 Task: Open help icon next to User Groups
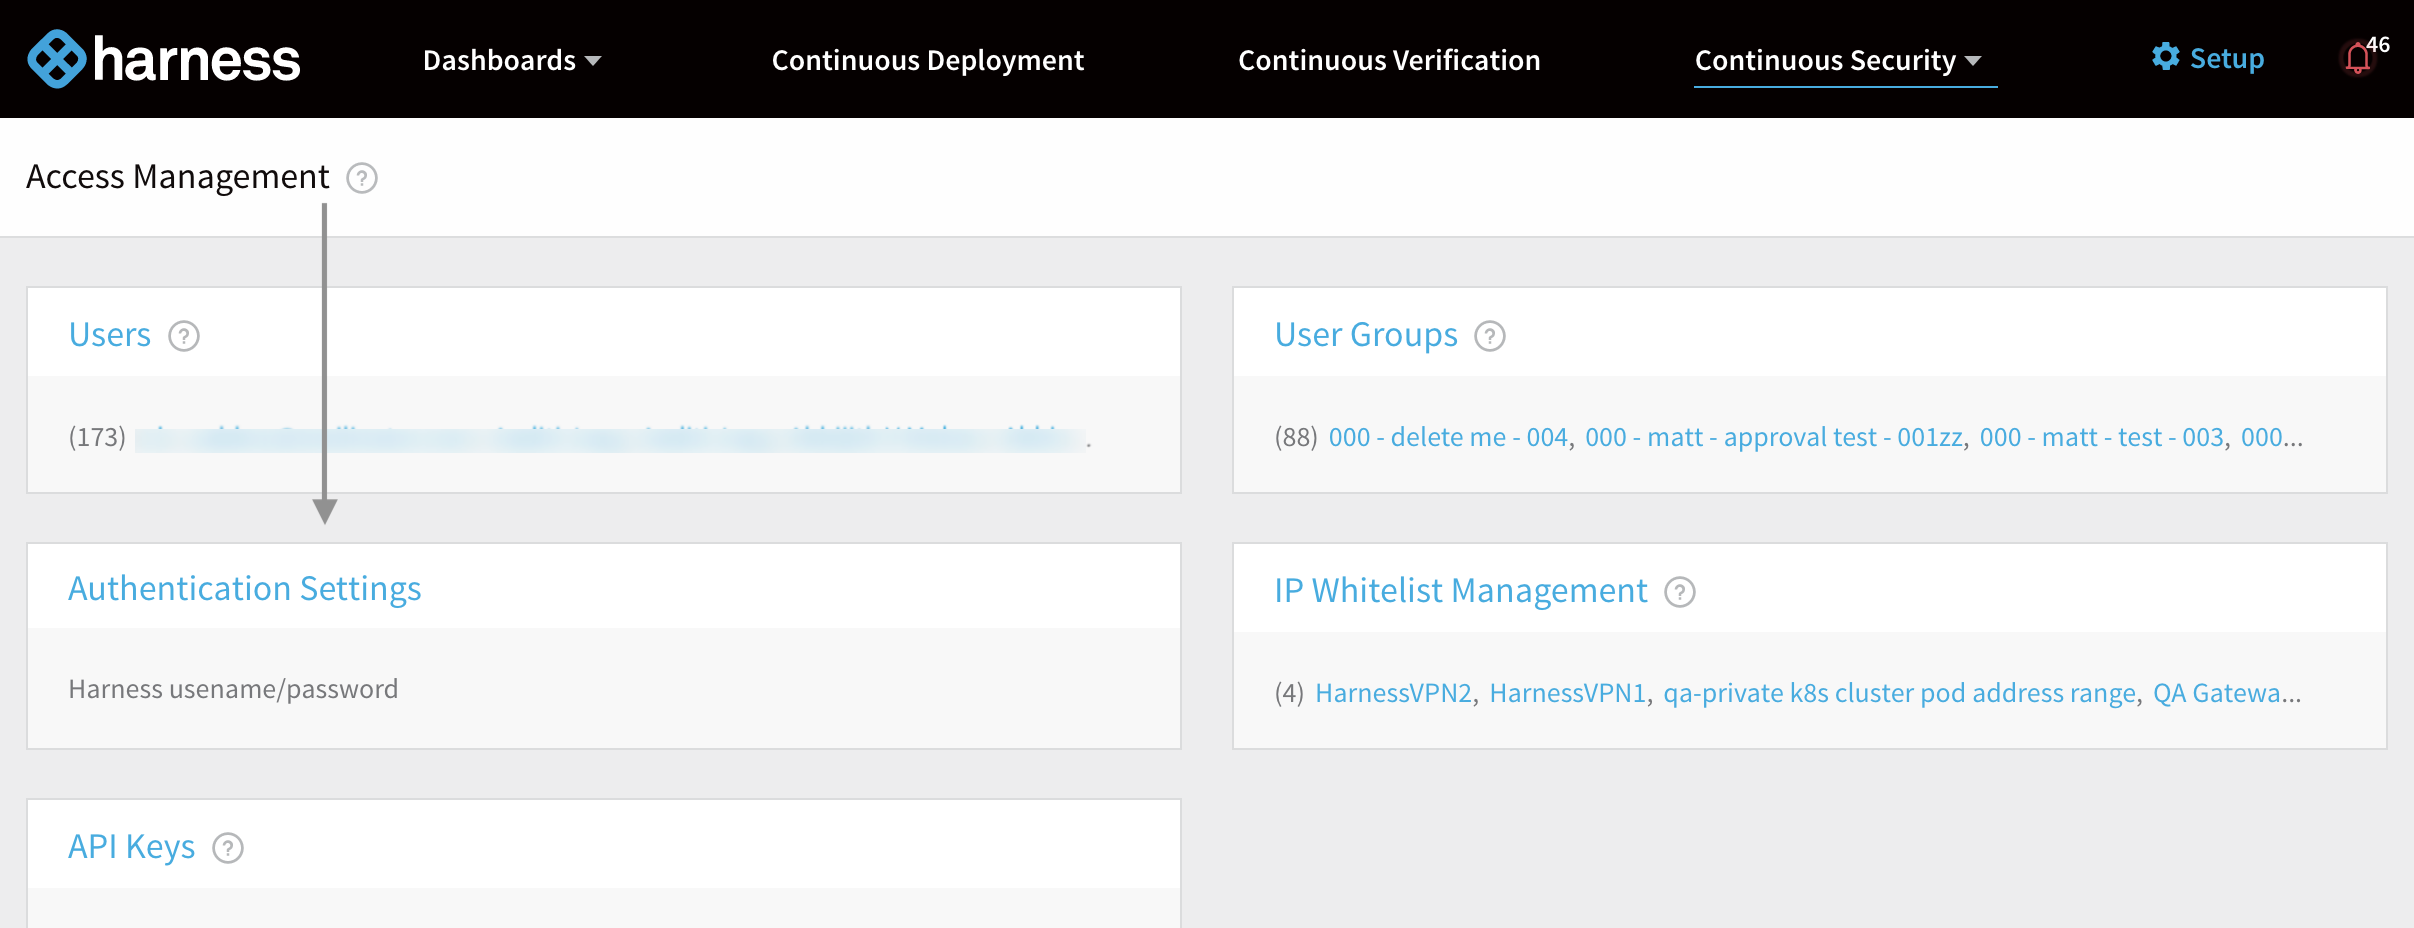[1490, 336]
